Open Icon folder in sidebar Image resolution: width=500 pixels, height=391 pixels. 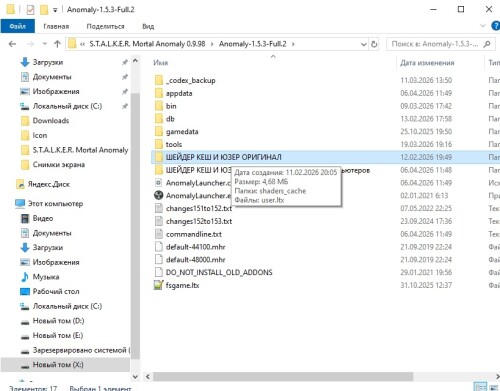point(40,135)
